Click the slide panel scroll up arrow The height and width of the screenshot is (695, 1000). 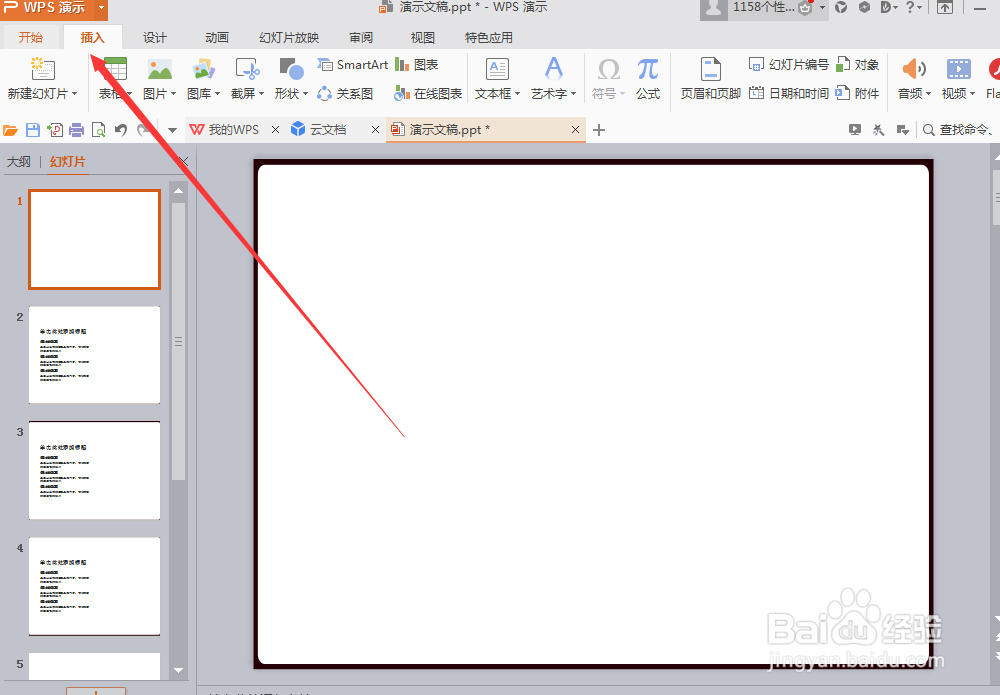click(x=179, y=191)
